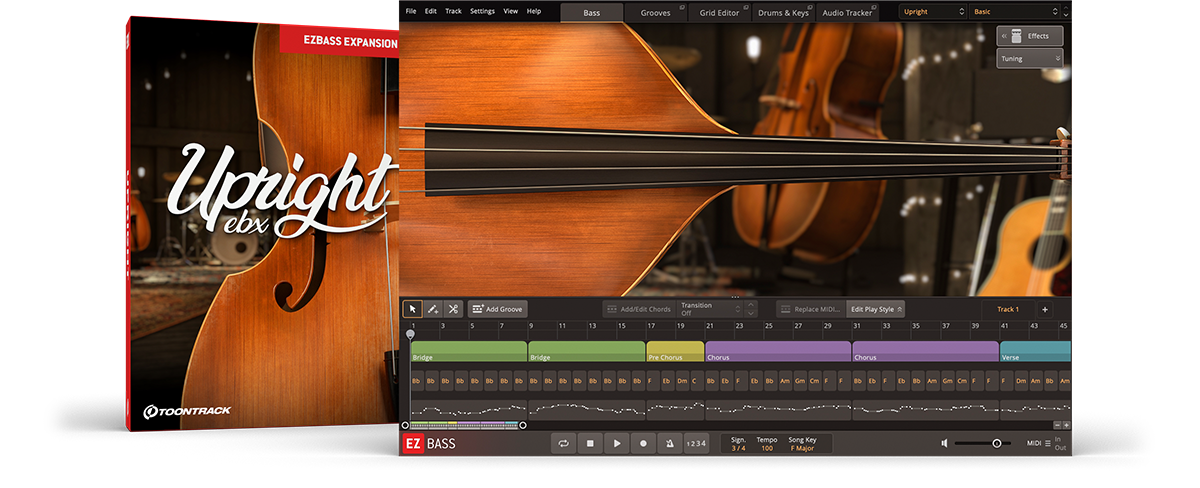Viewport: 1200px width, 488px height.
Task: Switch to the Grooves tab
Action: pyautogui.click(x=656, y=12)
